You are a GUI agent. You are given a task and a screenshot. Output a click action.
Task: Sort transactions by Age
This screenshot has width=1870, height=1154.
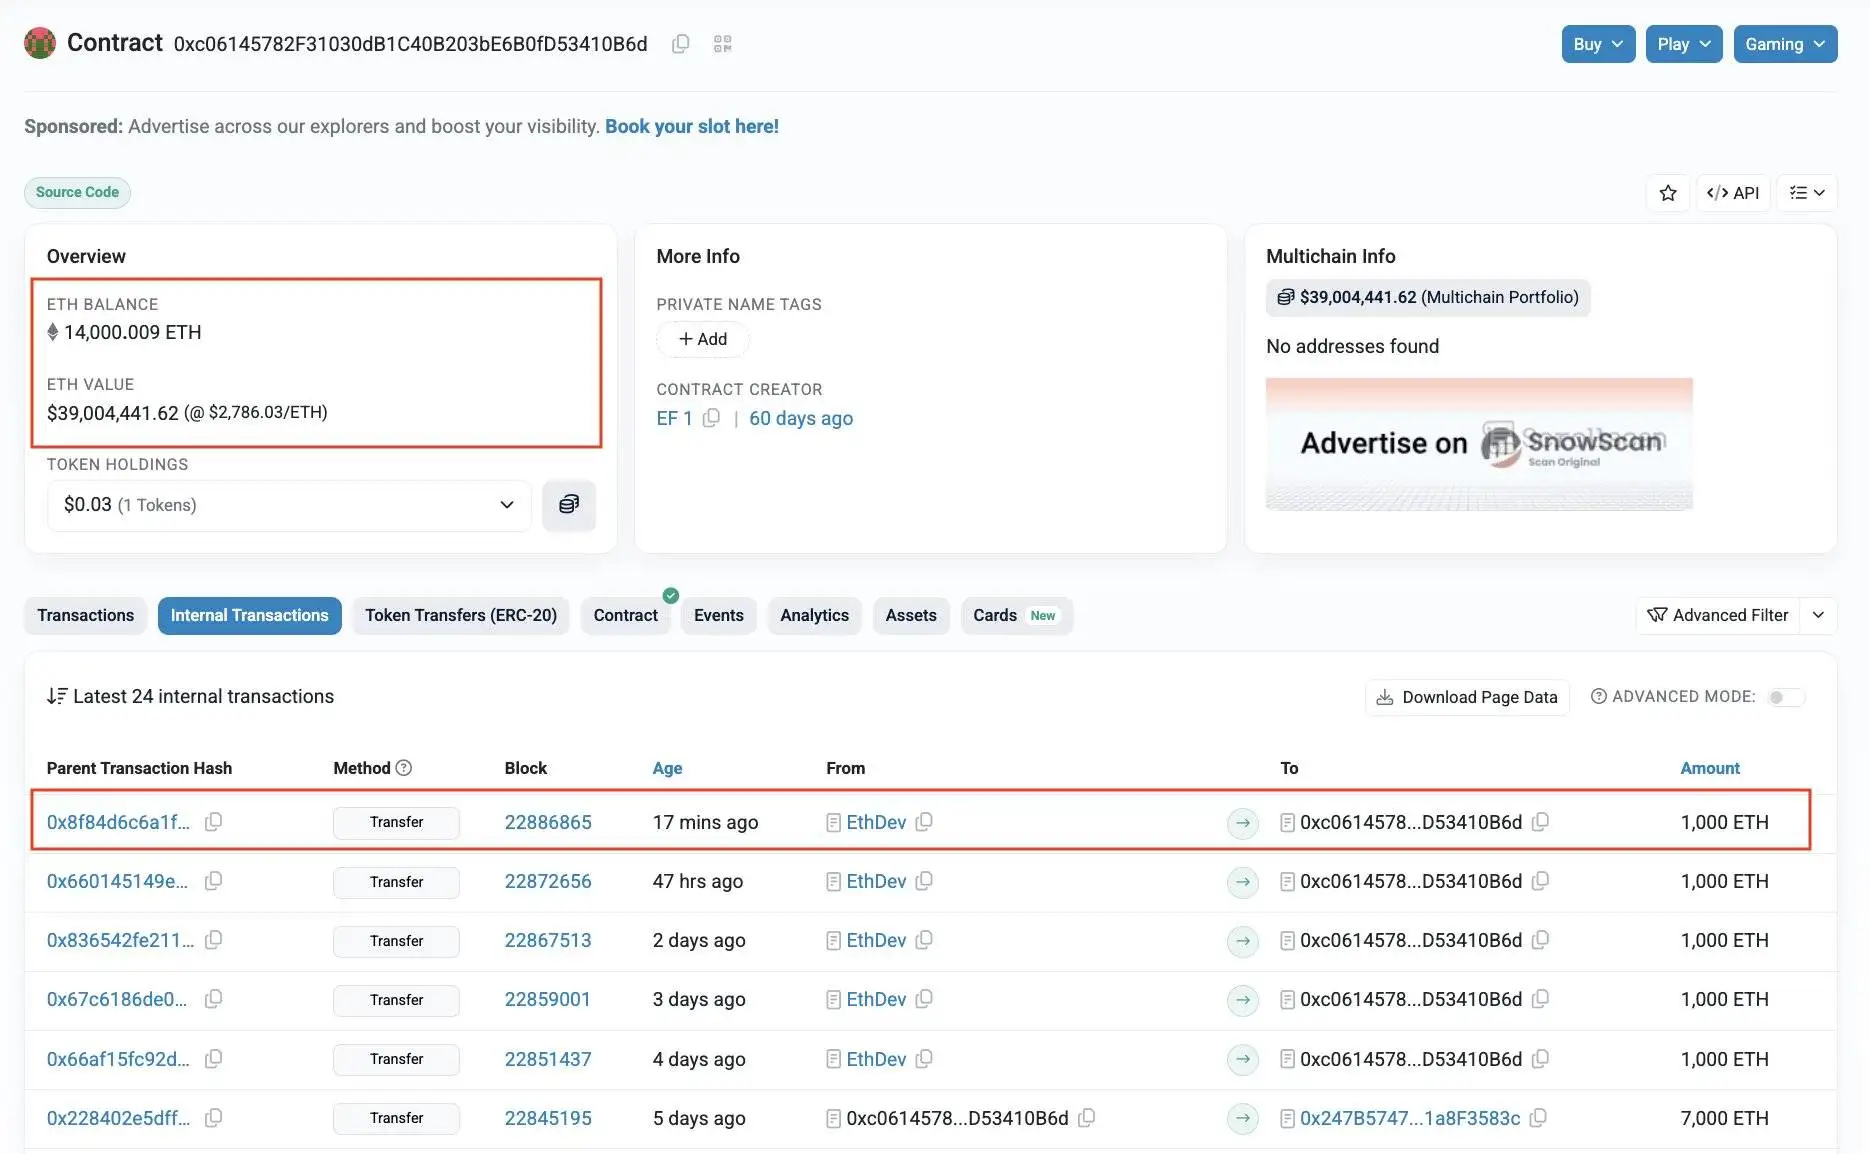point(667,768)
